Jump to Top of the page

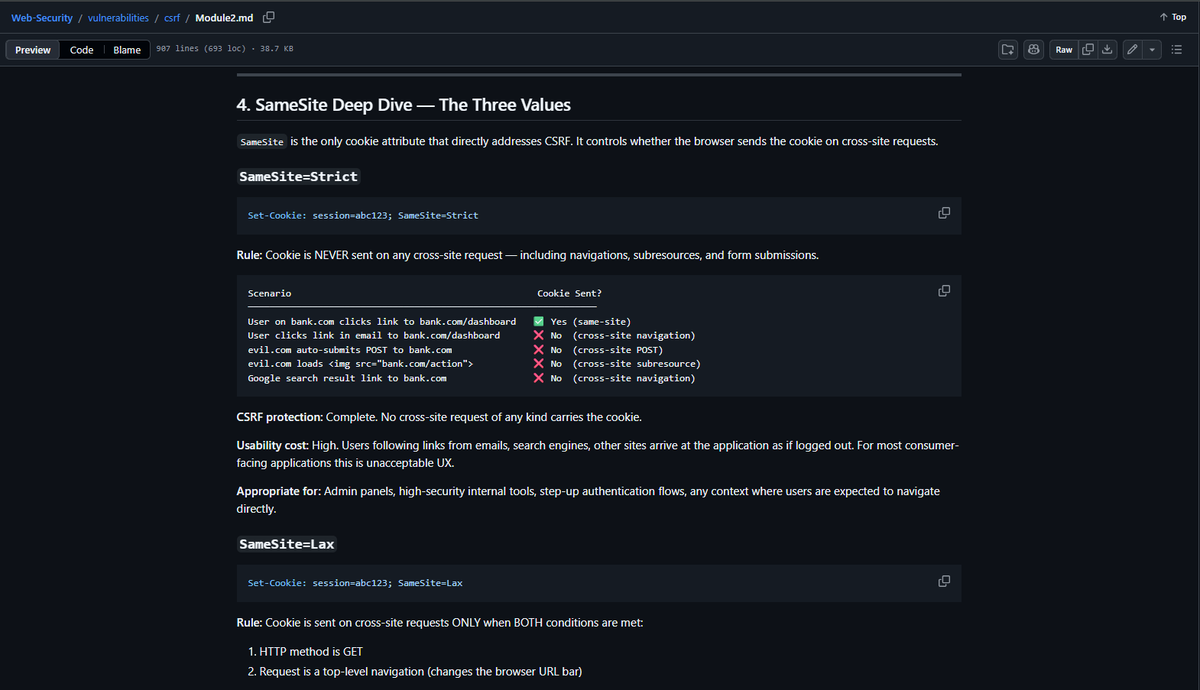click(x=1172, y=17)
